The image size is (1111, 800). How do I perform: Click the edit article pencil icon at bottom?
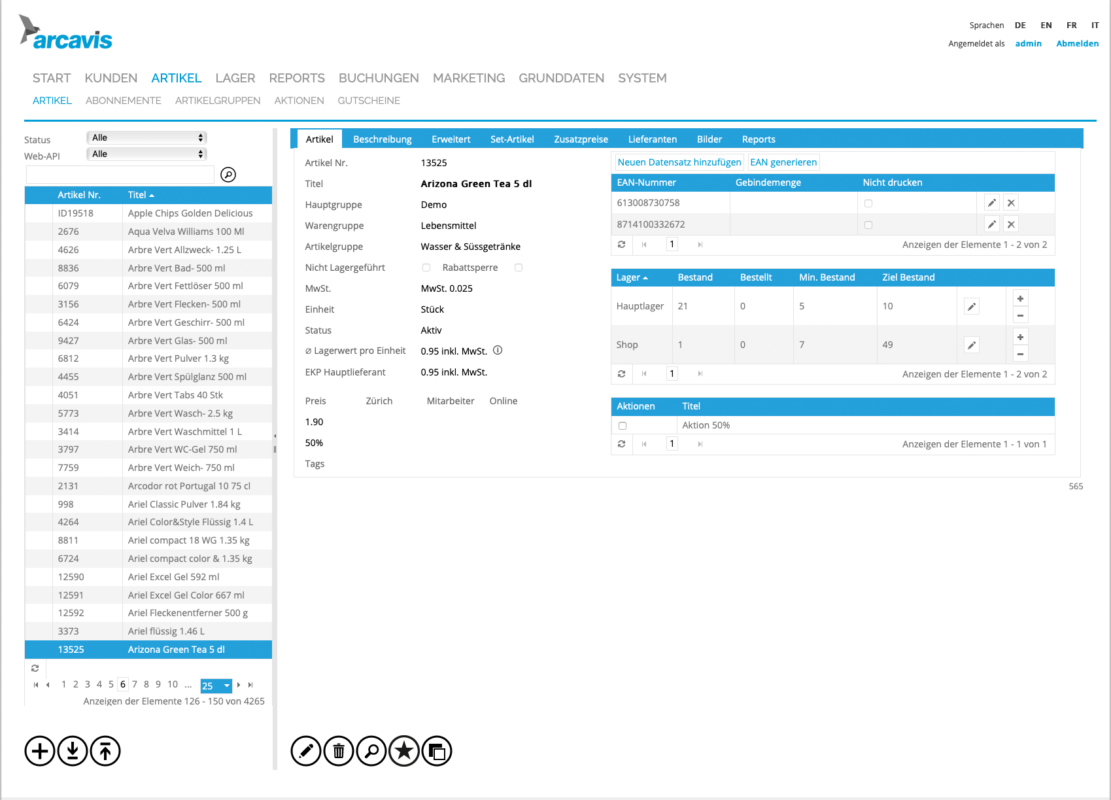[306, 751]
